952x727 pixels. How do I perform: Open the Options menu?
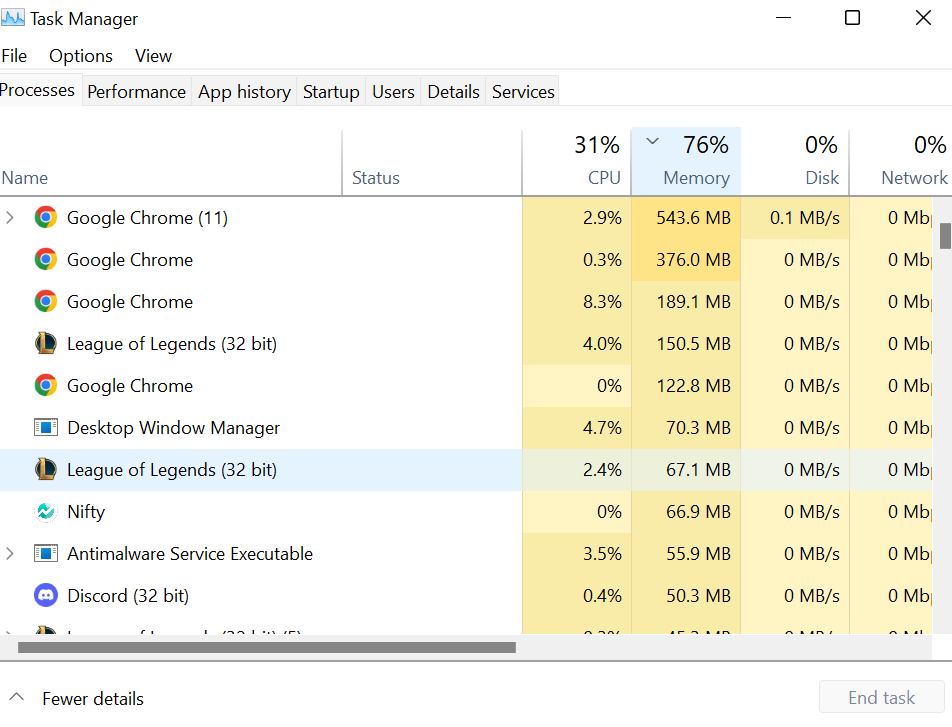tap(81, 56)
